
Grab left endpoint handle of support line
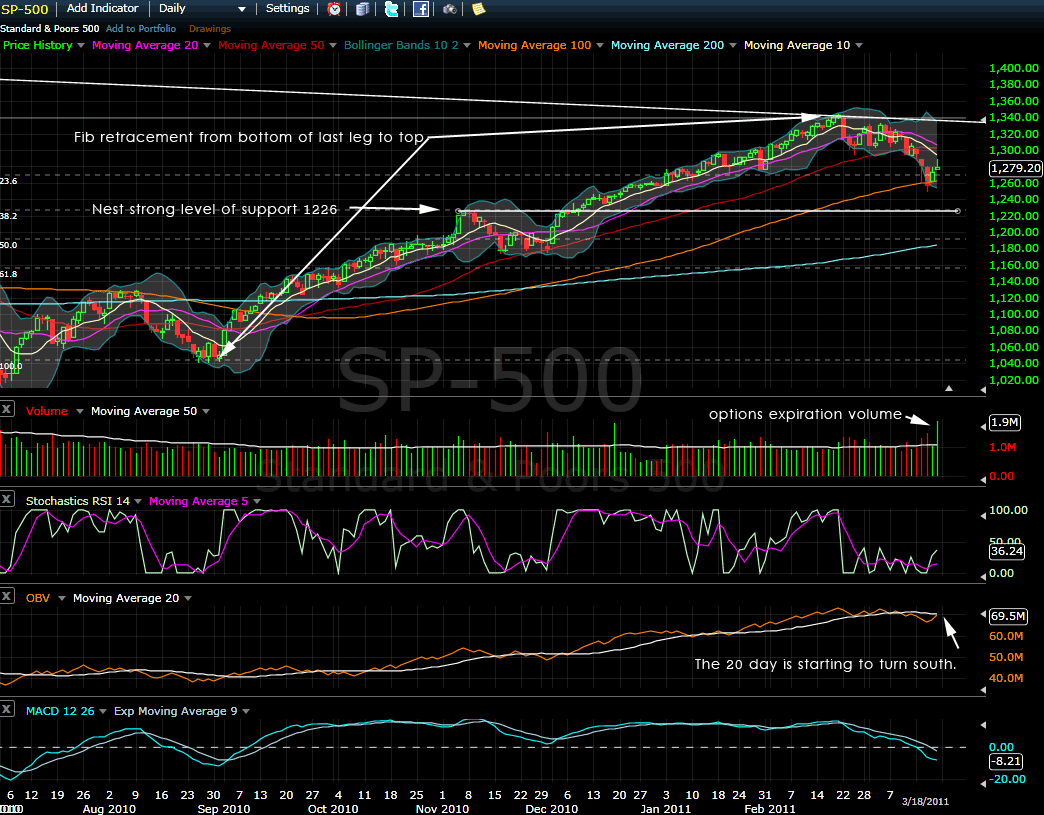(457, 211)
